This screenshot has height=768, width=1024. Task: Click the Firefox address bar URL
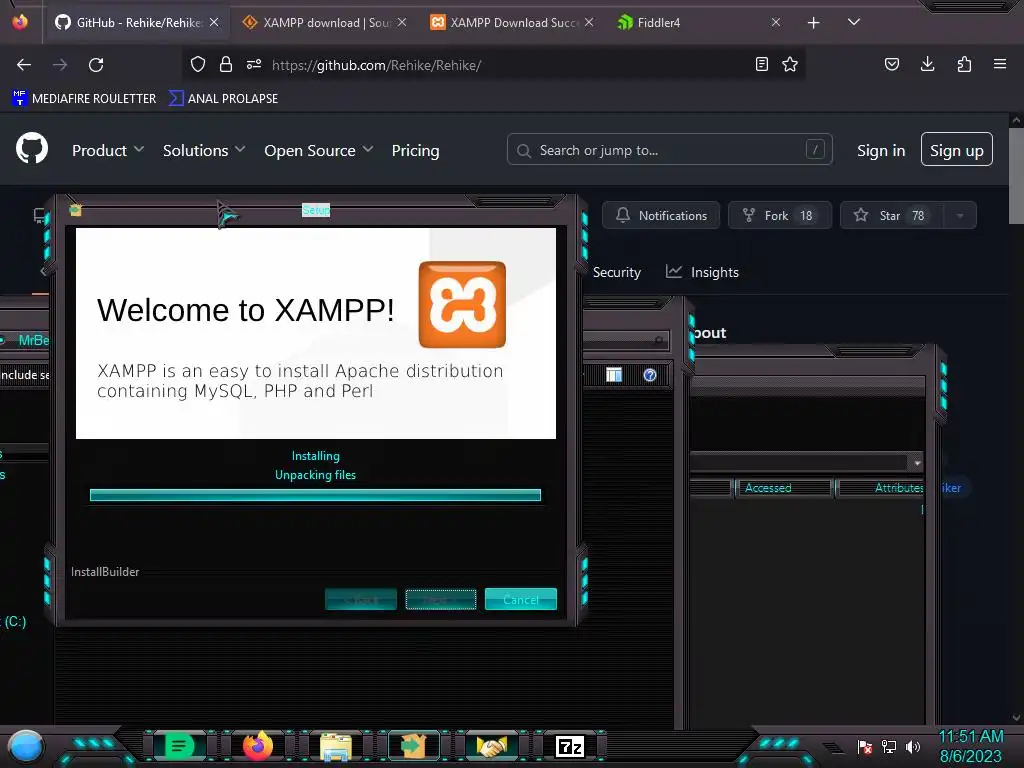(376, 65)
